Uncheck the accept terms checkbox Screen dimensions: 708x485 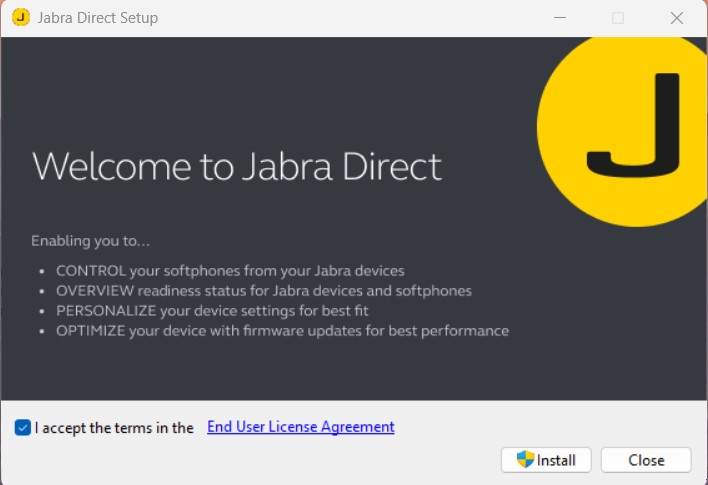coord(23,428)
